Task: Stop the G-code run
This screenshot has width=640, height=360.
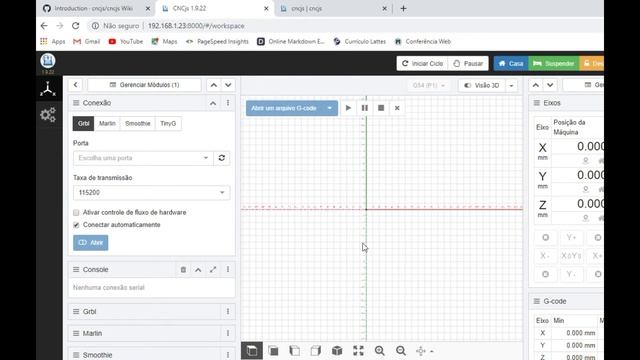Action: tap(381, 108)
